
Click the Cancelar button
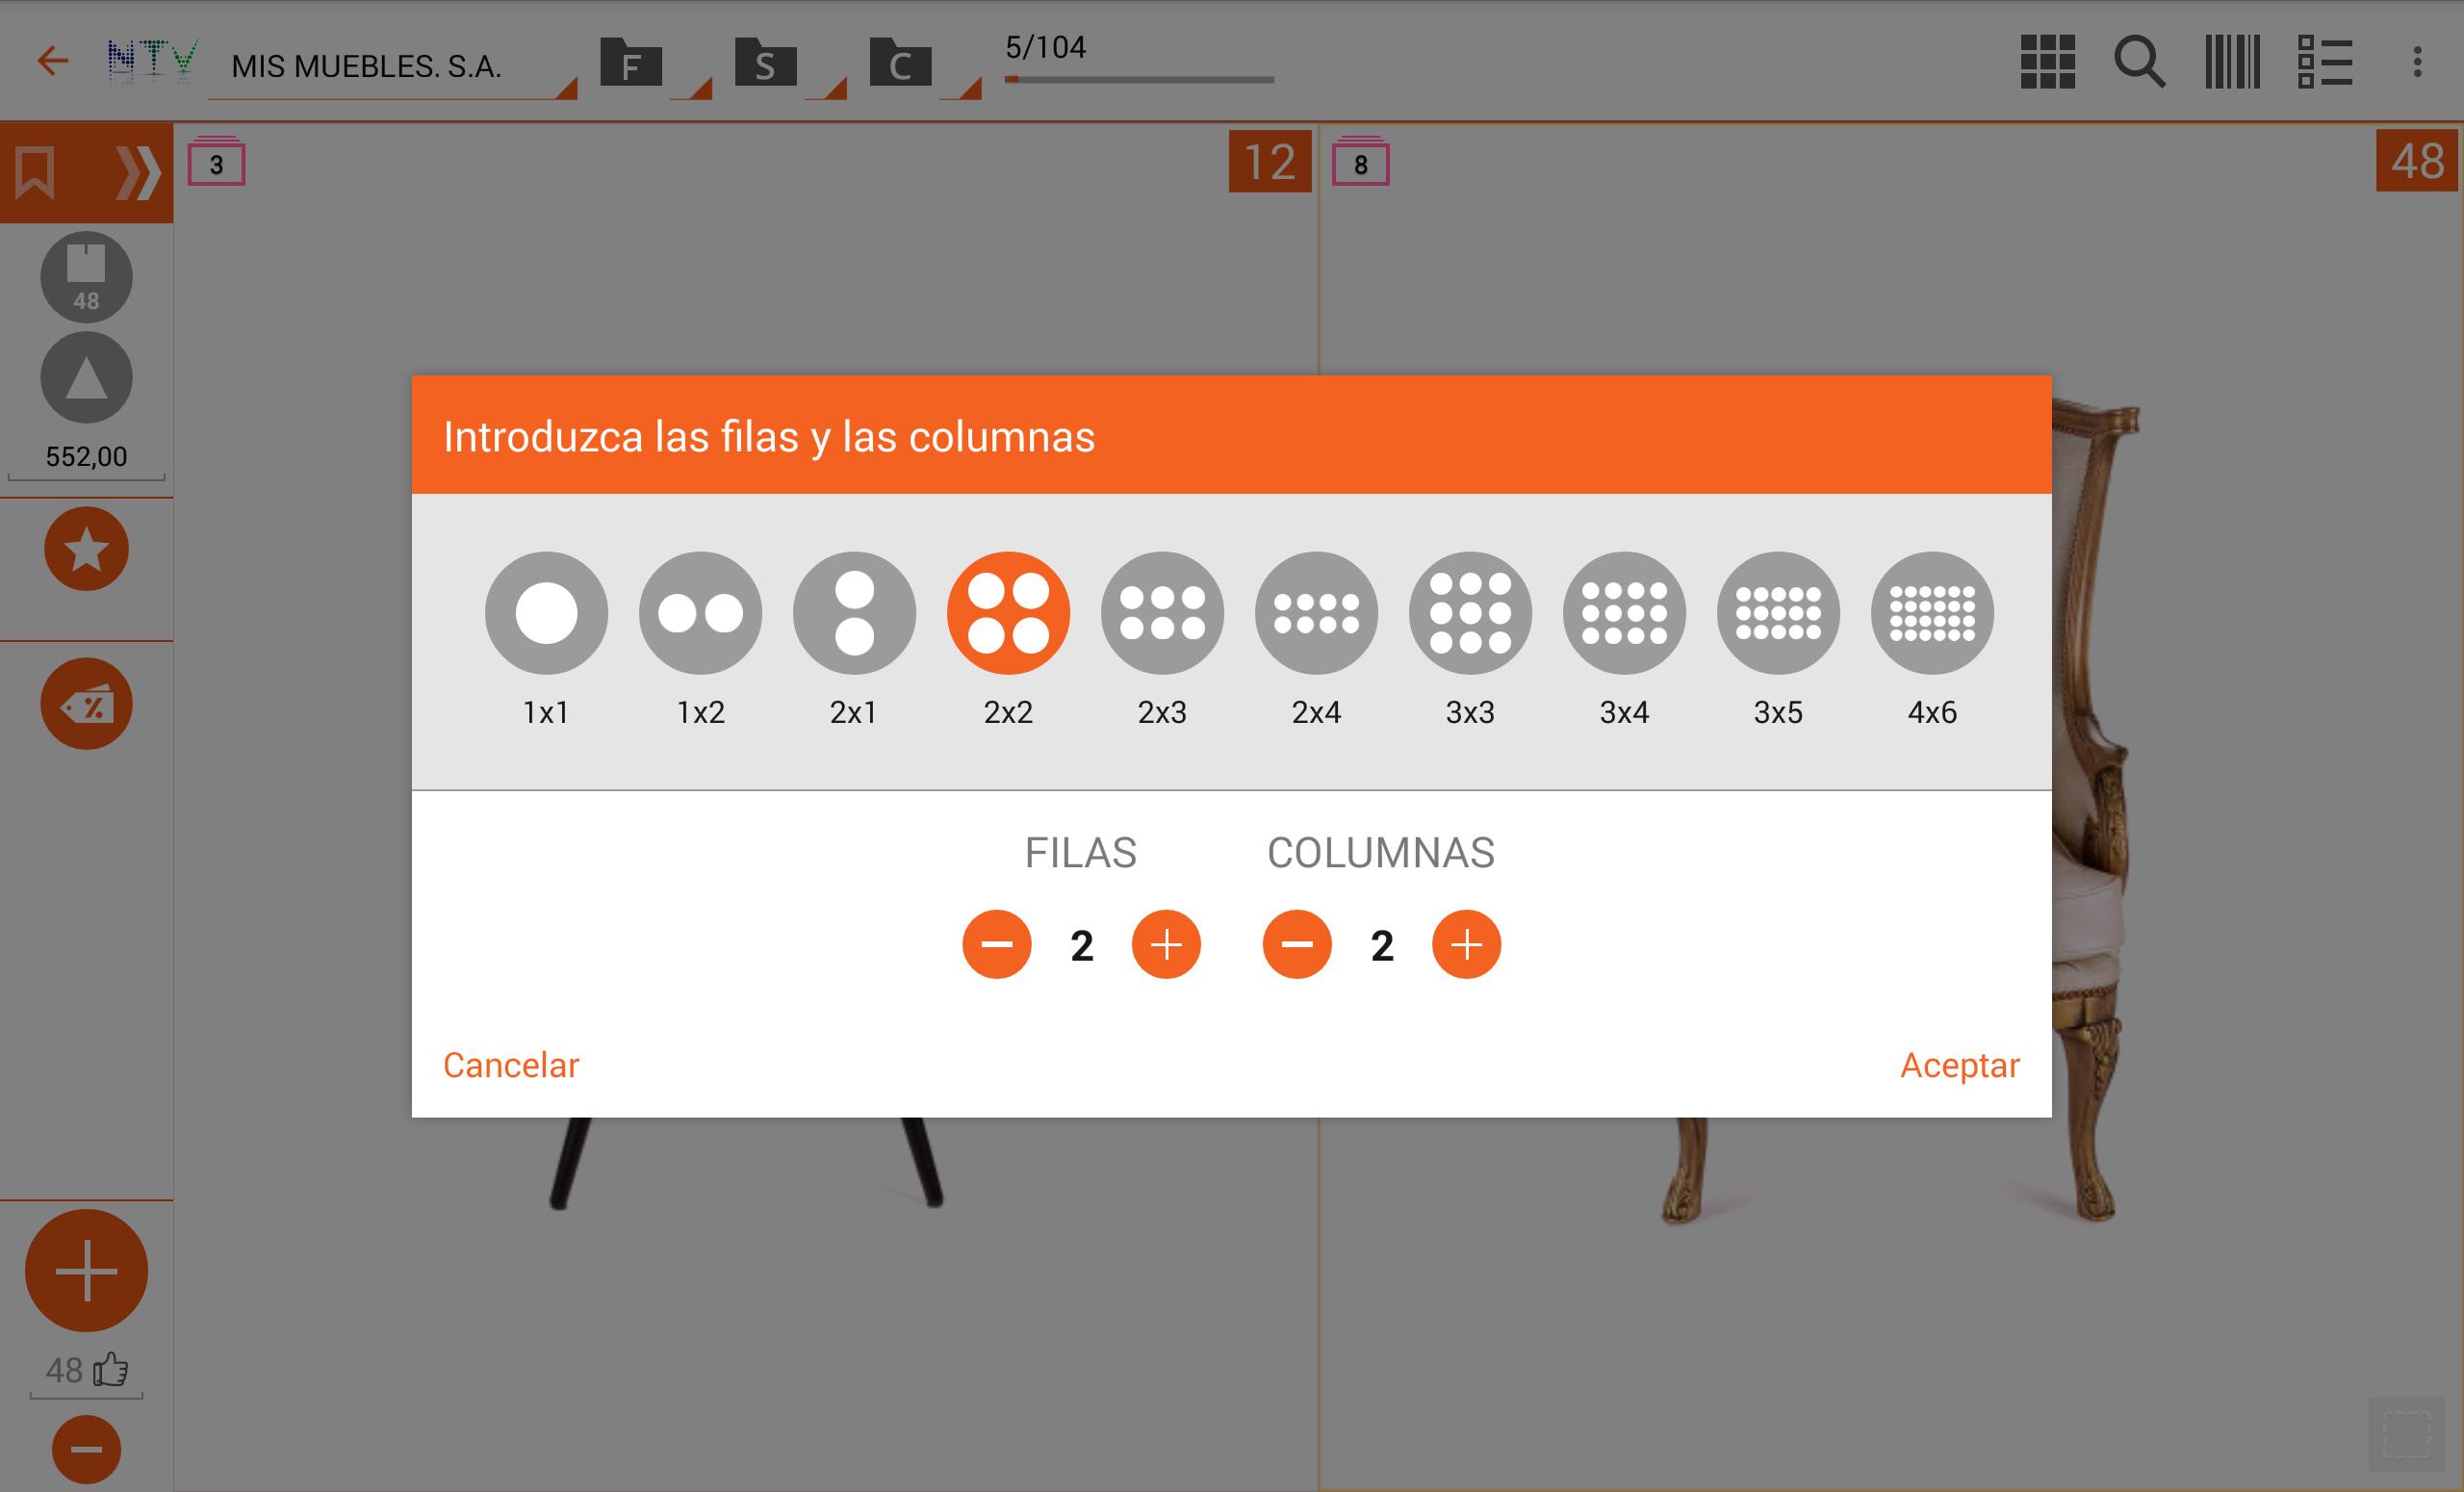coord(511,1065)
